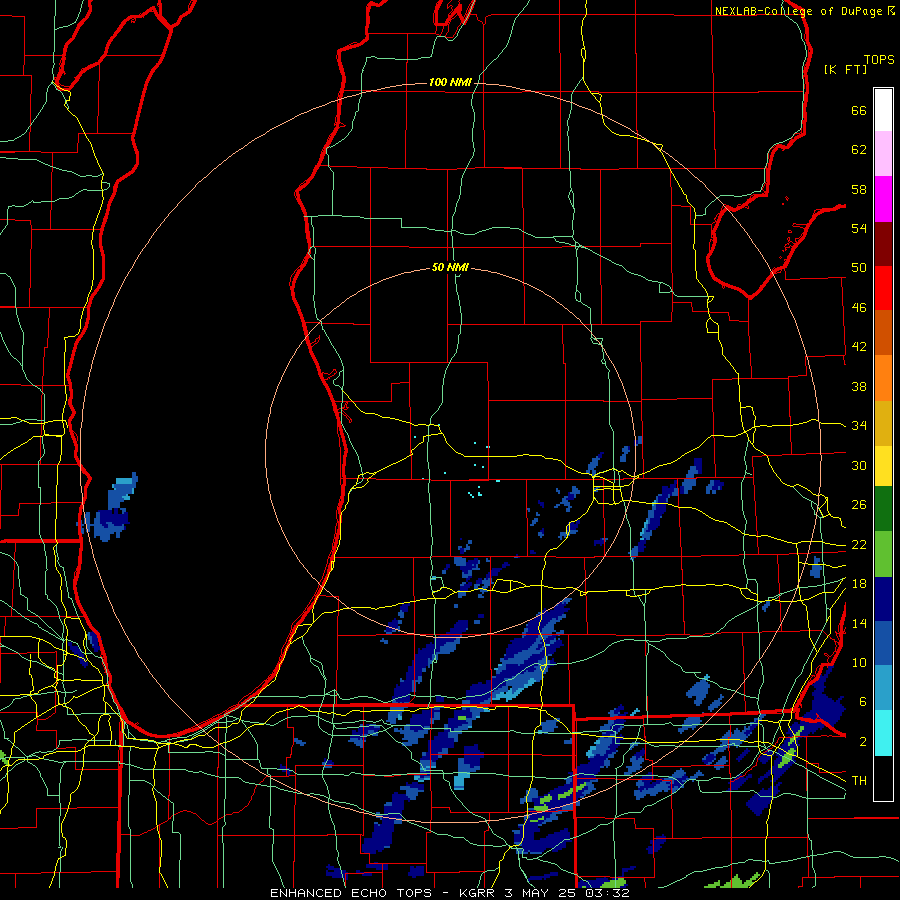Click the light pink legend swatch
Image resolution: width=900 pixels, height=900 pixels.
(x=883, y=154)
